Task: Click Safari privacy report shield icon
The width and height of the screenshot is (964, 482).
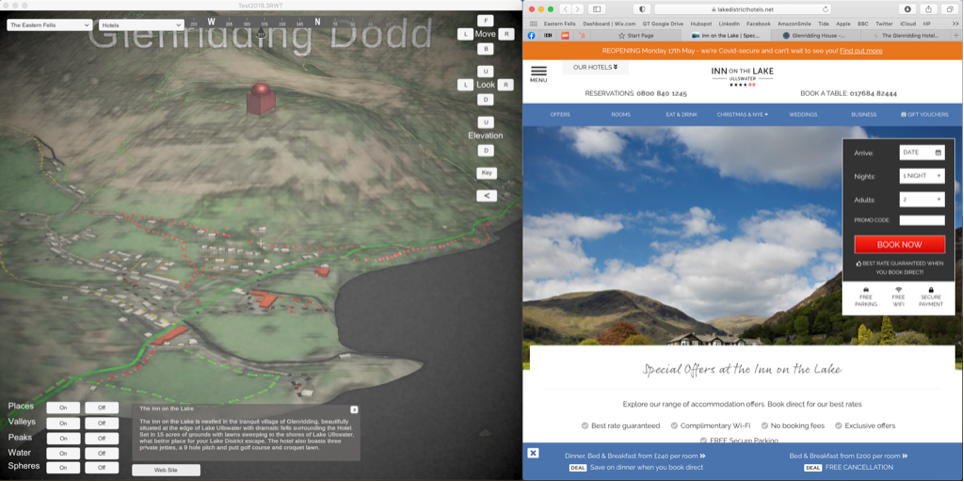Action: point(642,9)
